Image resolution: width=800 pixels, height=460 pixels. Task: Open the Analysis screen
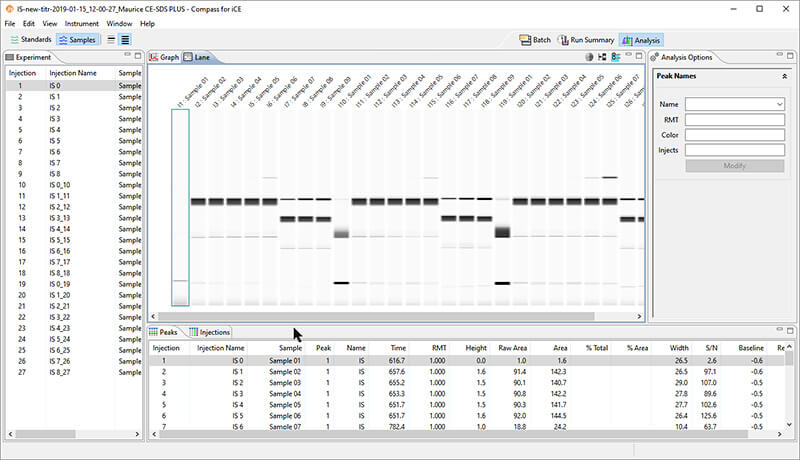[x=641, y=40]
